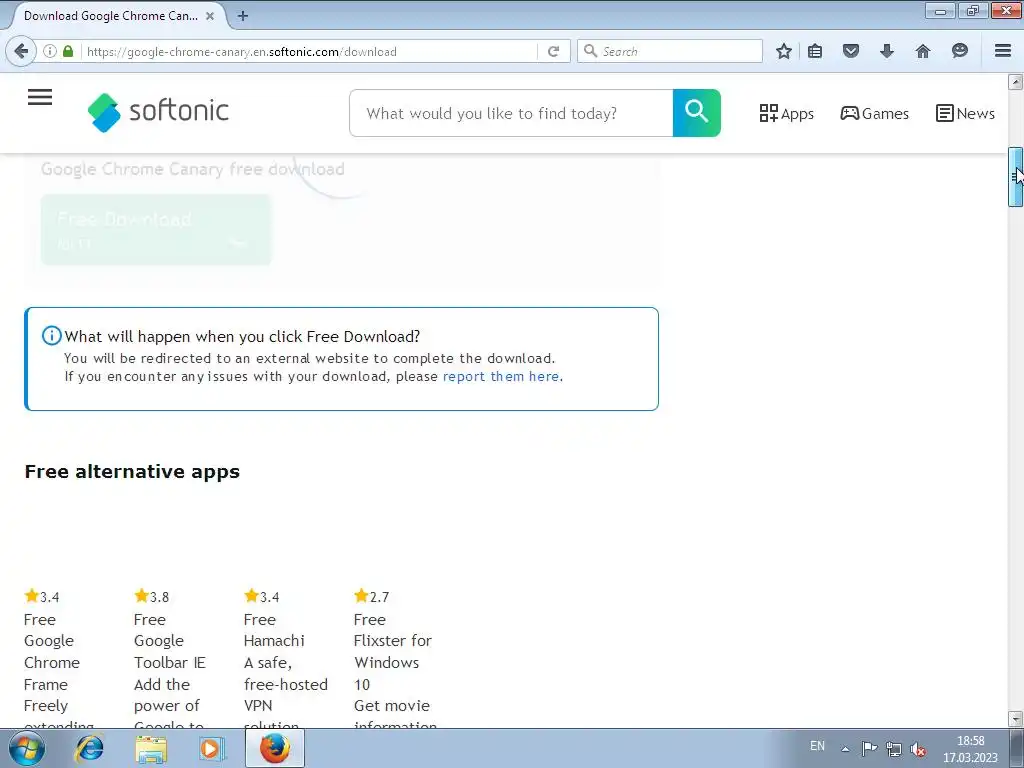Launch Internet Explorer from the taskbar
The image size is (1024, 768).
(x=89, y=748)
